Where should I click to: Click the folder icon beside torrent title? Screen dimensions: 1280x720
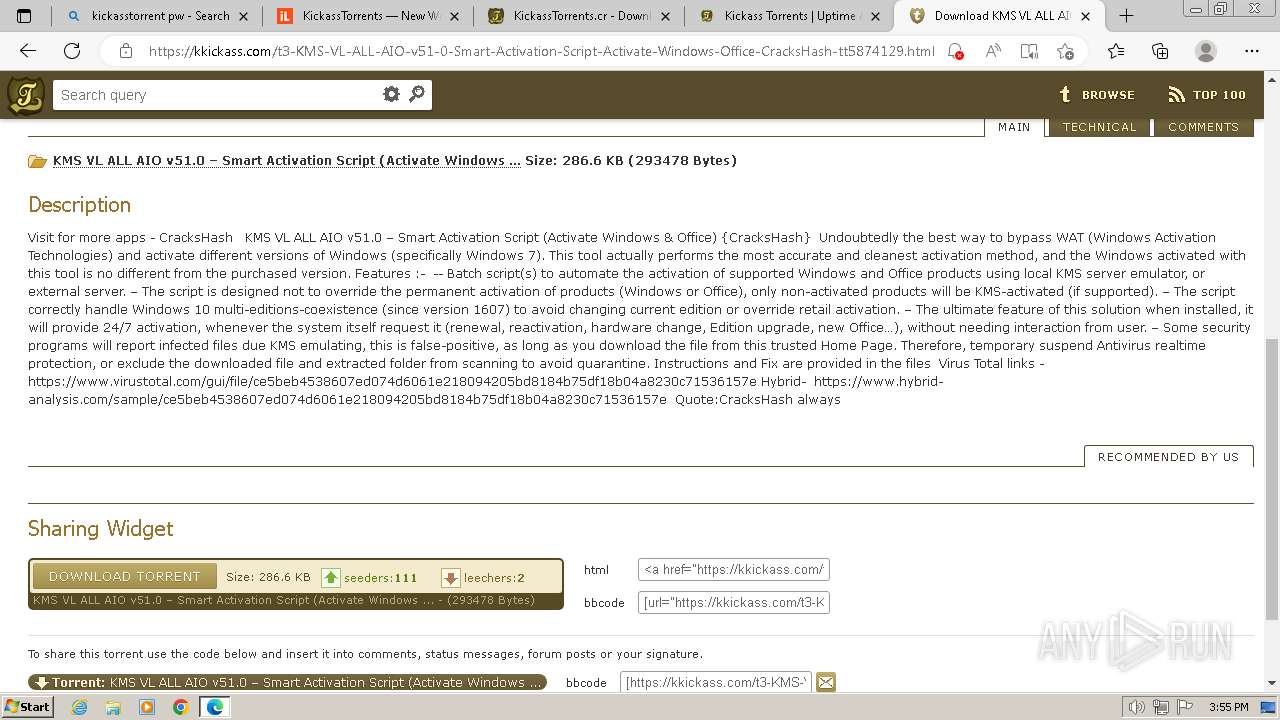coord(38,161)
